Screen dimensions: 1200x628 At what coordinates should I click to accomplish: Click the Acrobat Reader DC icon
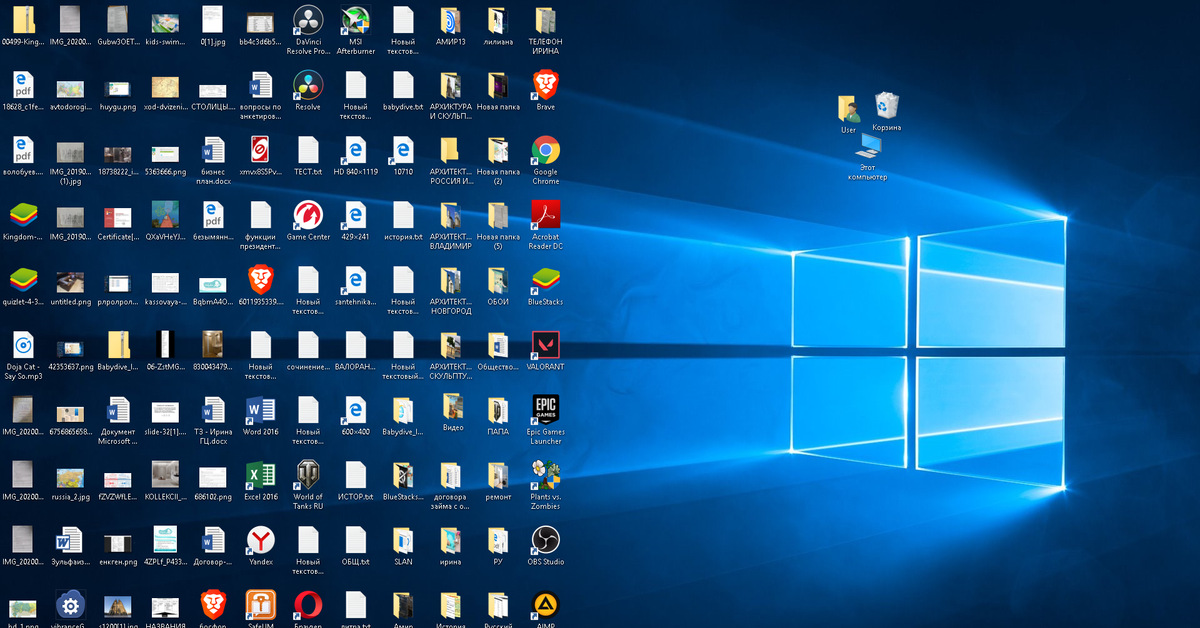point(545,215)
